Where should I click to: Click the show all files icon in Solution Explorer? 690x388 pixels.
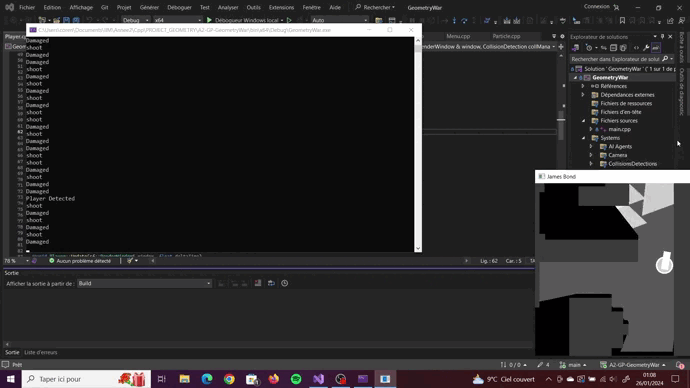click(x=623, y=48)
